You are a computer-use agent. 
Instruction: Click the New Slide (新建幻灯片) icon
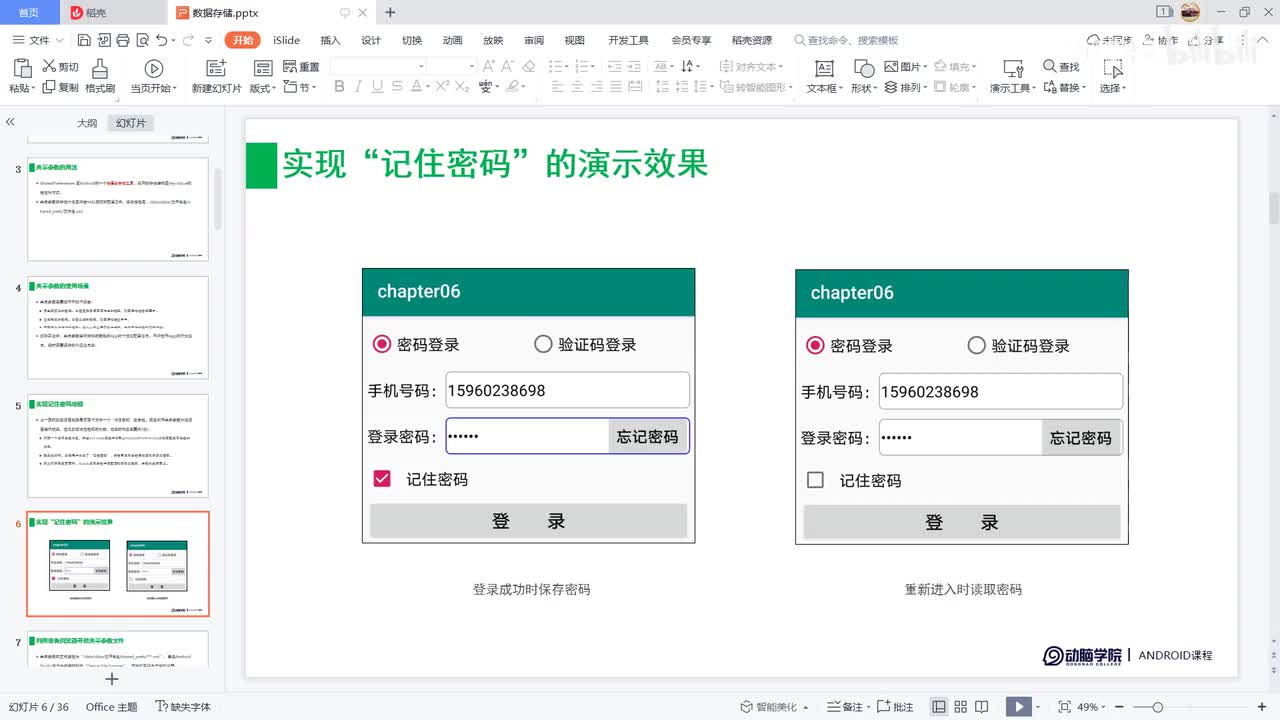(x=216, y=68)
